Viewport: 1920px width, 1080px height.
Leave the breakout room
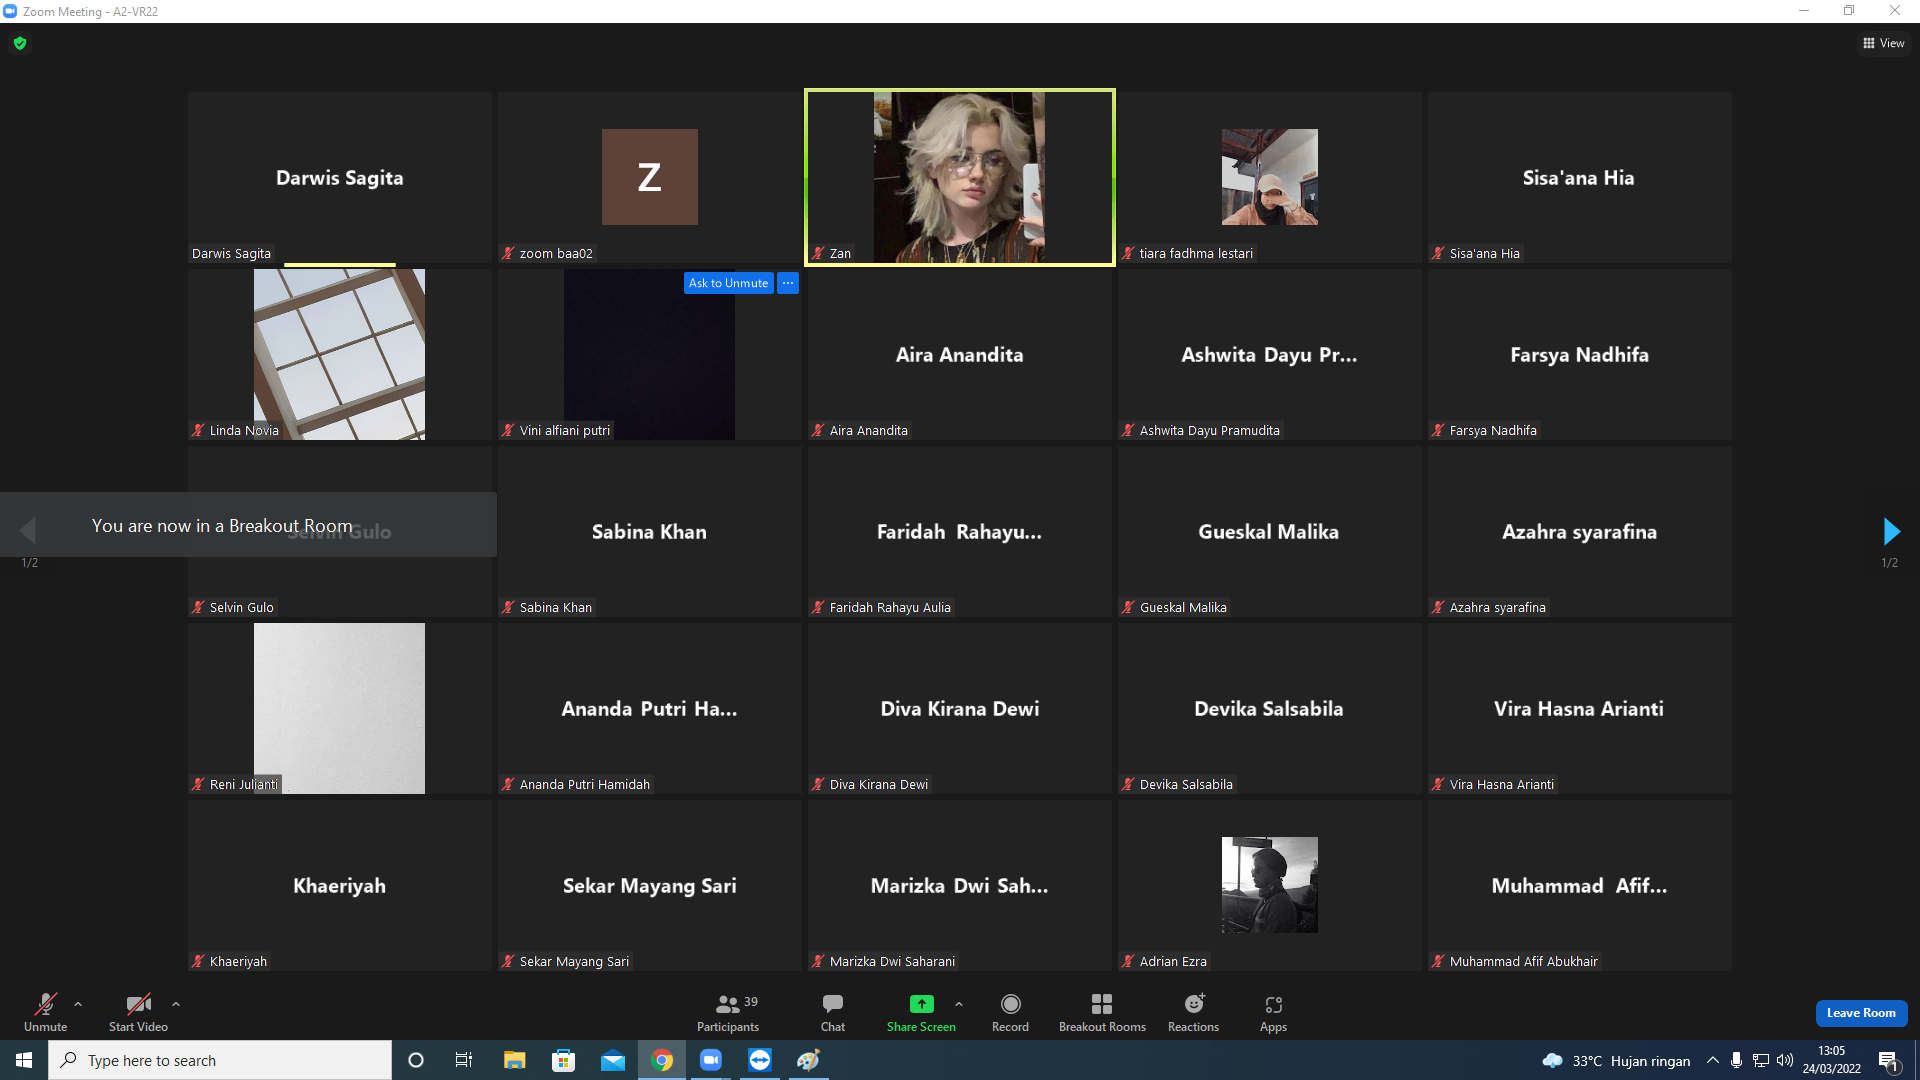(x=1861, y=1013)
